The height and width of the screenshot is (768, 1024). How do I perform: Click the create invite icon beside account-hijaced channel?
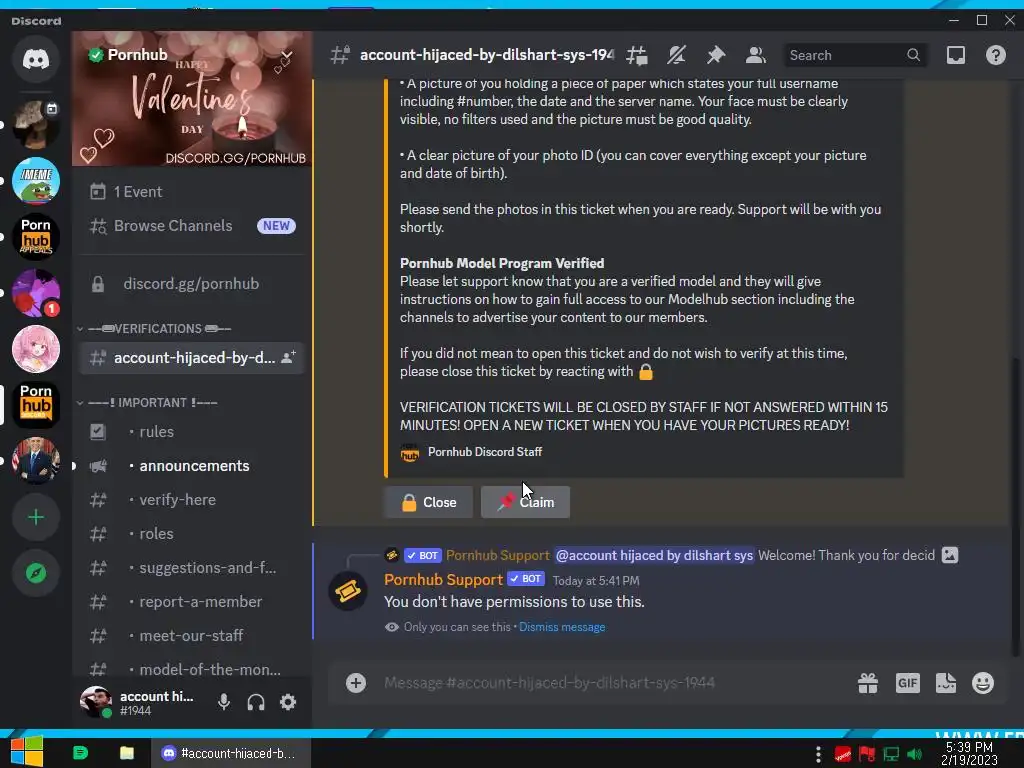(x=288, y=358)
